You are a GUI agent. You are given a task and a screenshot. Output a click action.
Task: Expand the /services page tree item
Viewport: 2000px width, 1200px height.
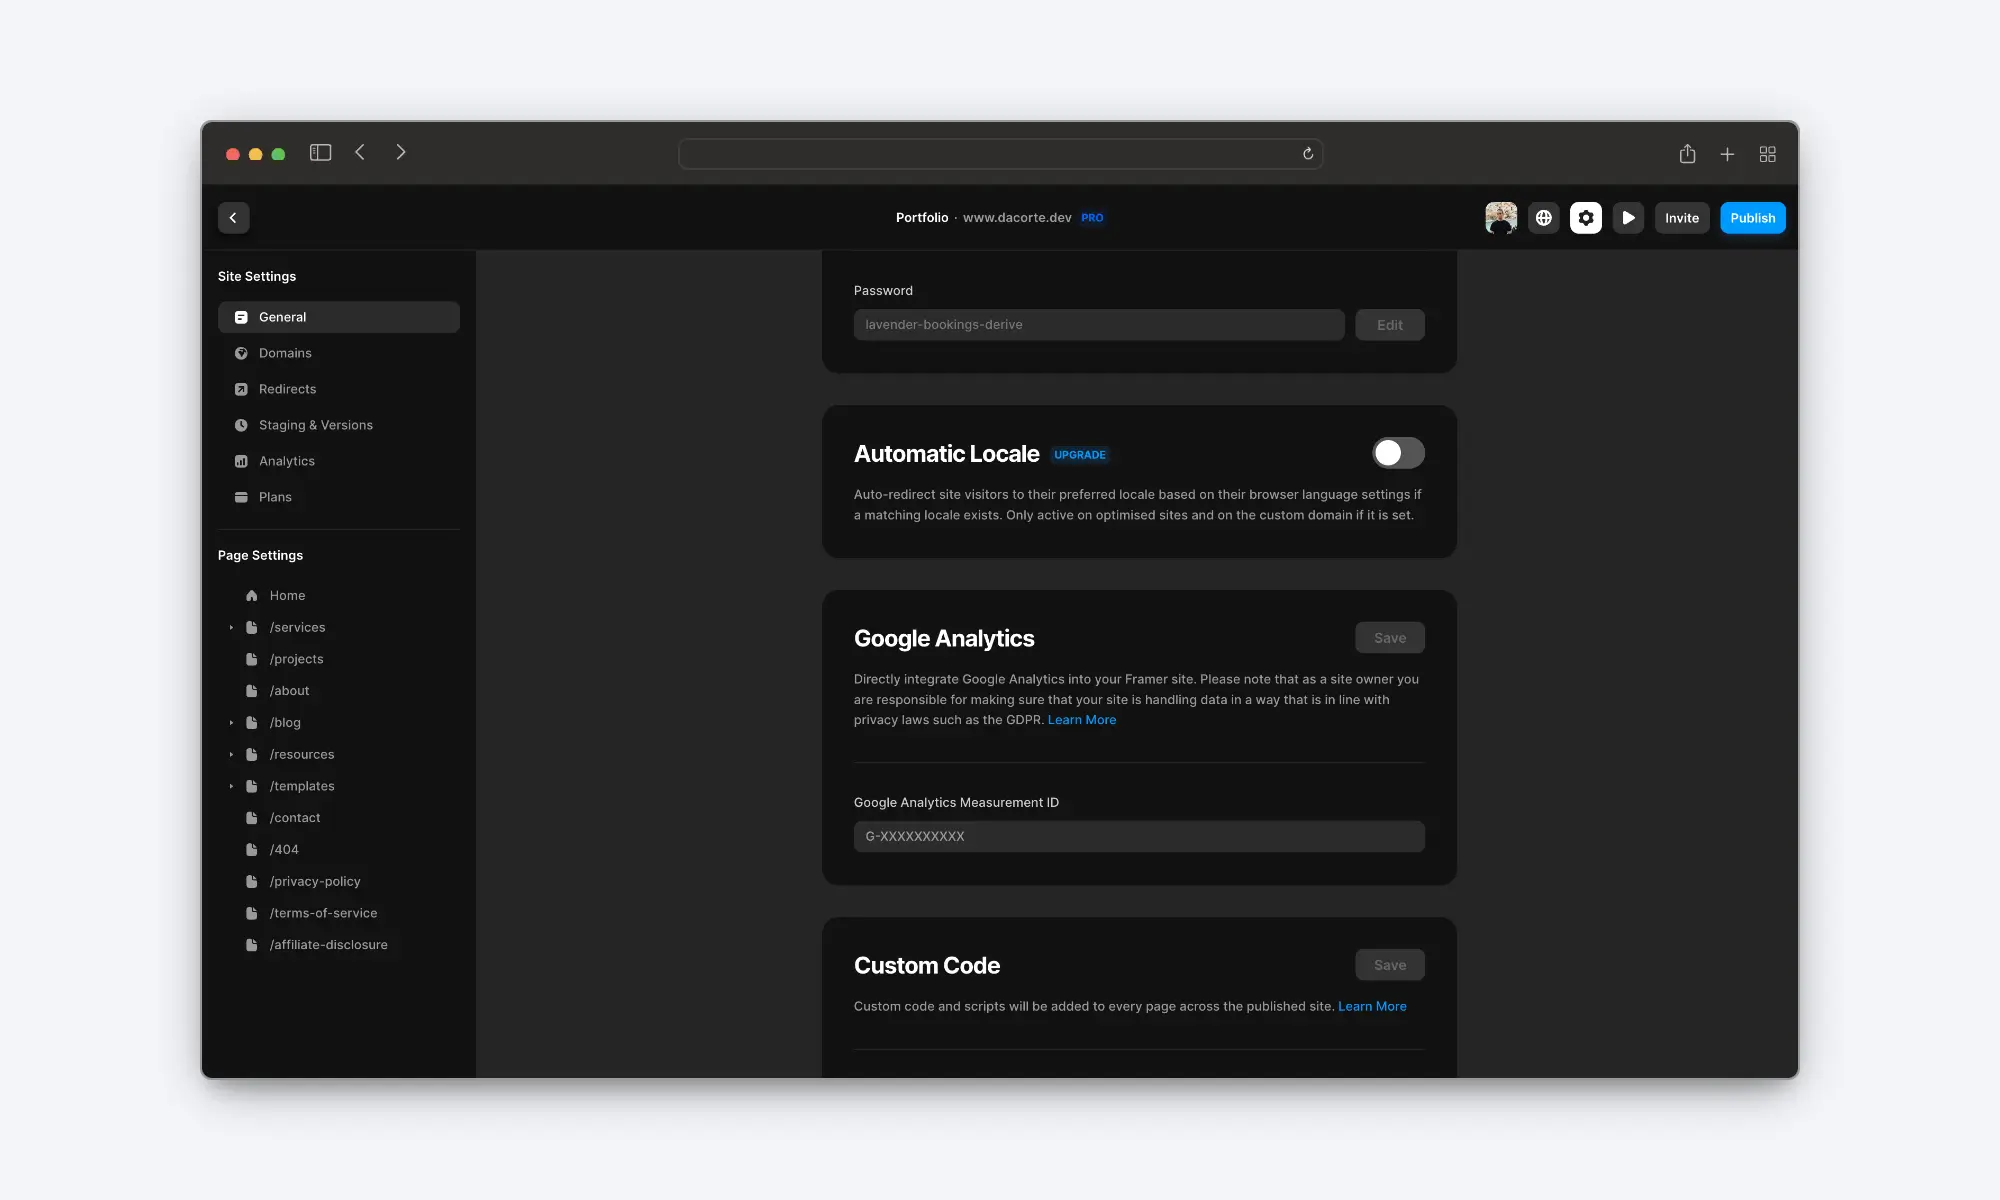pyautogui.click(x=231, y=627)
